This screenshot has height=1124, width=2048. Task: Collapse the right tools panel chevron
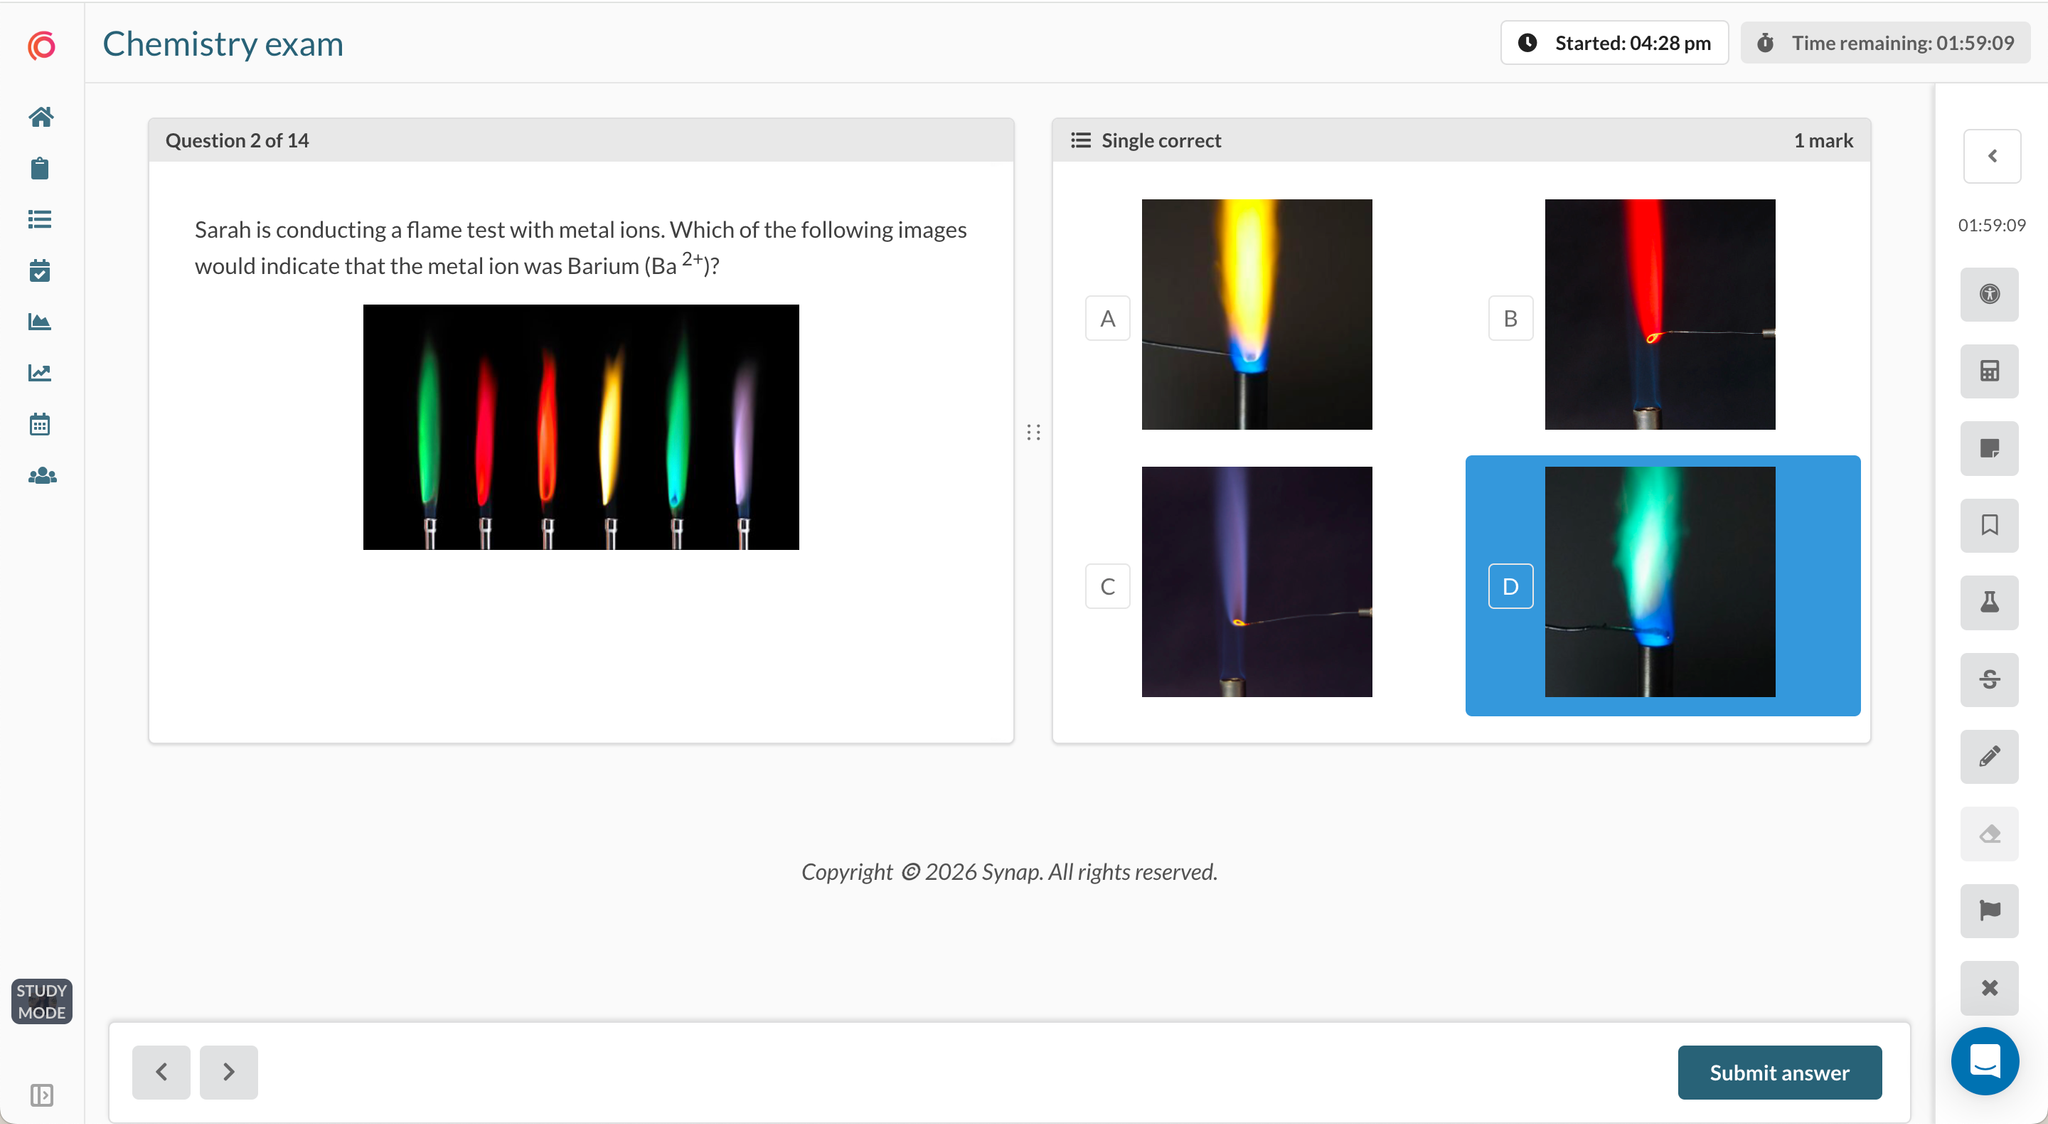pos(1992,156)
